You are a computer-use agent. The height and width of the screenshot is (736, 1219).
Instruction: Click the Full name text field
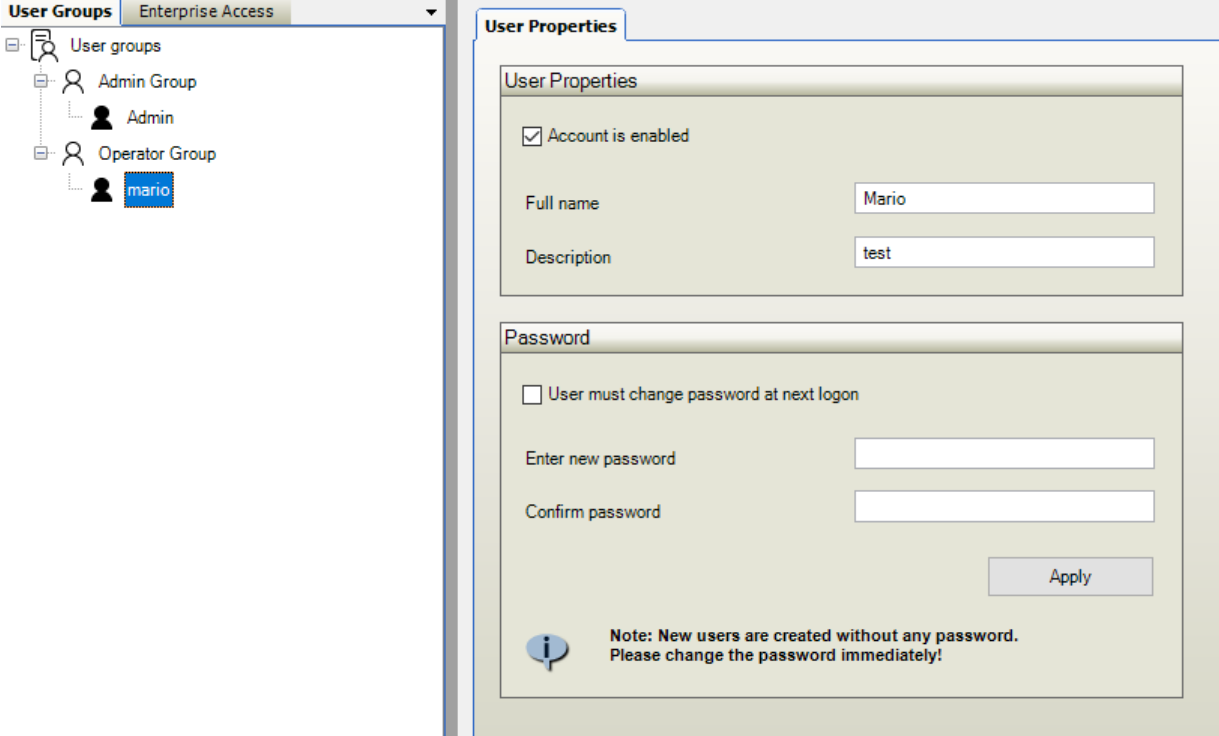pyautogui.click(x=1004, y=199)
